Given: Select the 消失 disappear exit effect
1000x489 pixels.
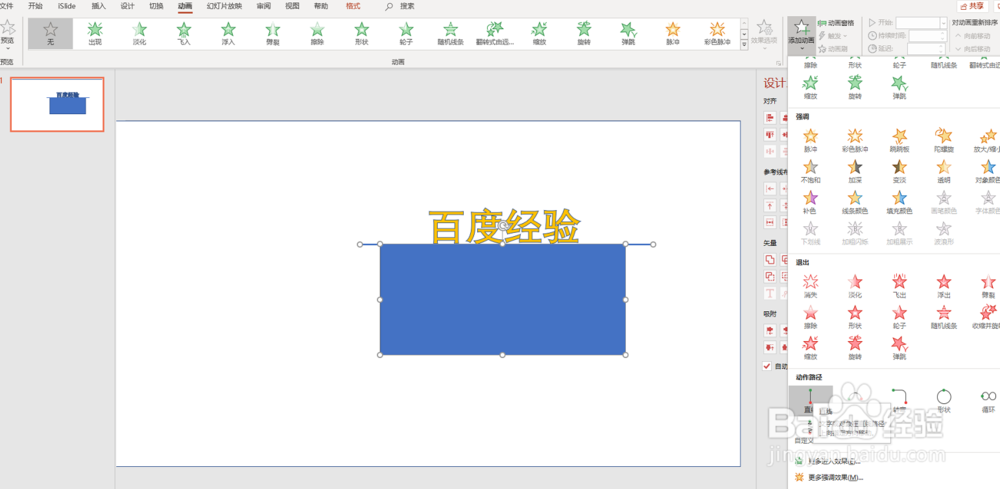Looking at the screenshot, I should pyautogui.click(x=810, y=286).
